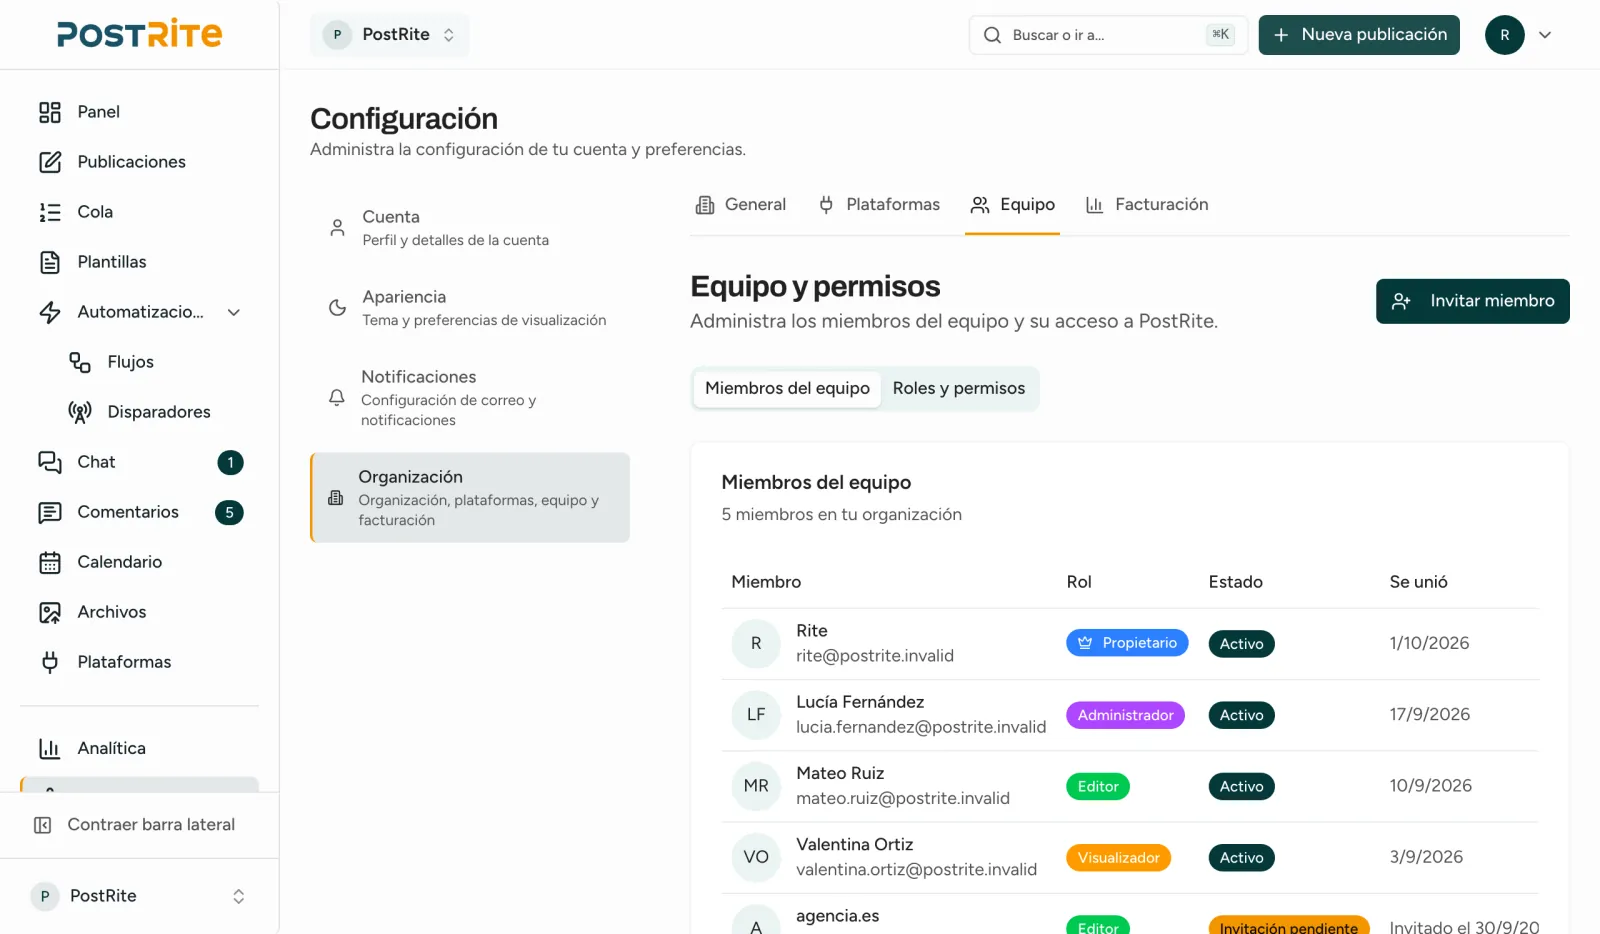Click the Propietario role badge
Screen dimensions: 1600x934
click(x=1127, y=643)
